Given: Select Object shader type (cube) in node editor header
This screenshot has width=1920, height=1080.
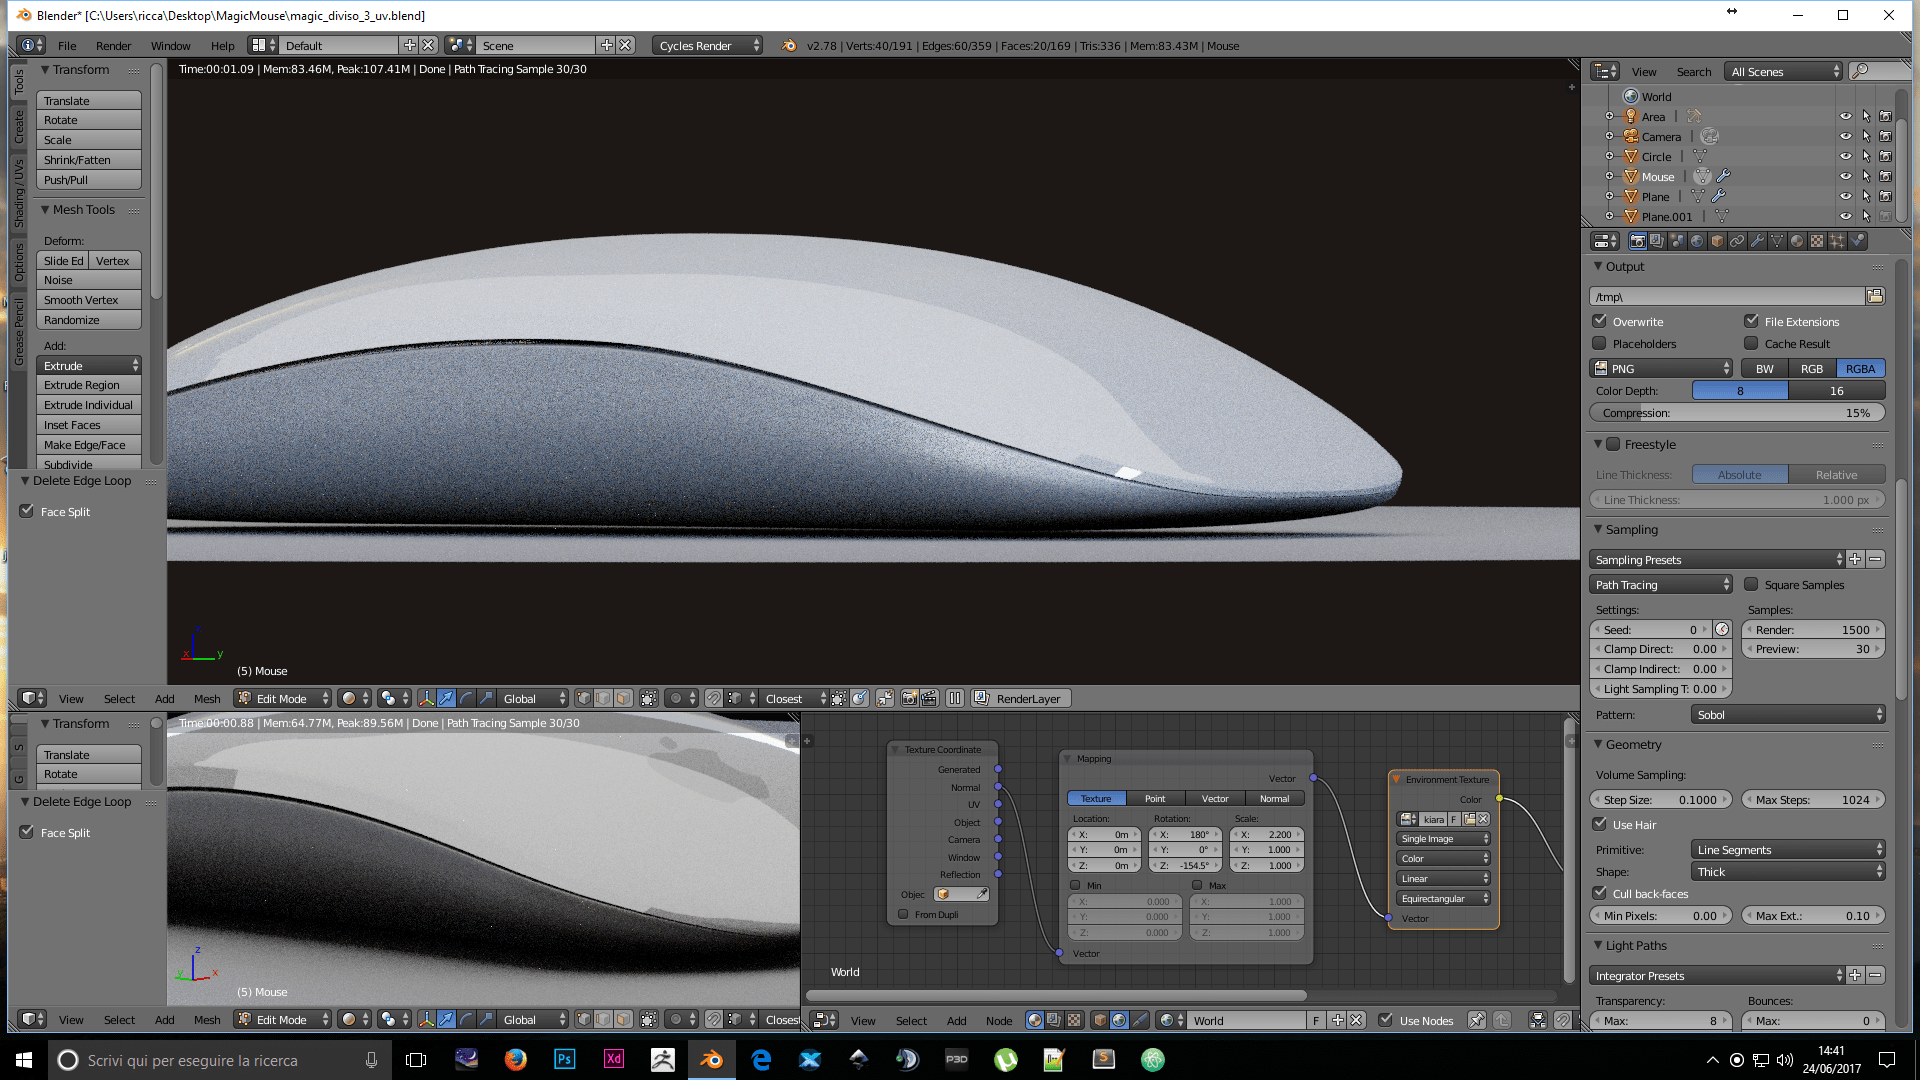Looking at the screenshot, I should coord(1100,1020).
